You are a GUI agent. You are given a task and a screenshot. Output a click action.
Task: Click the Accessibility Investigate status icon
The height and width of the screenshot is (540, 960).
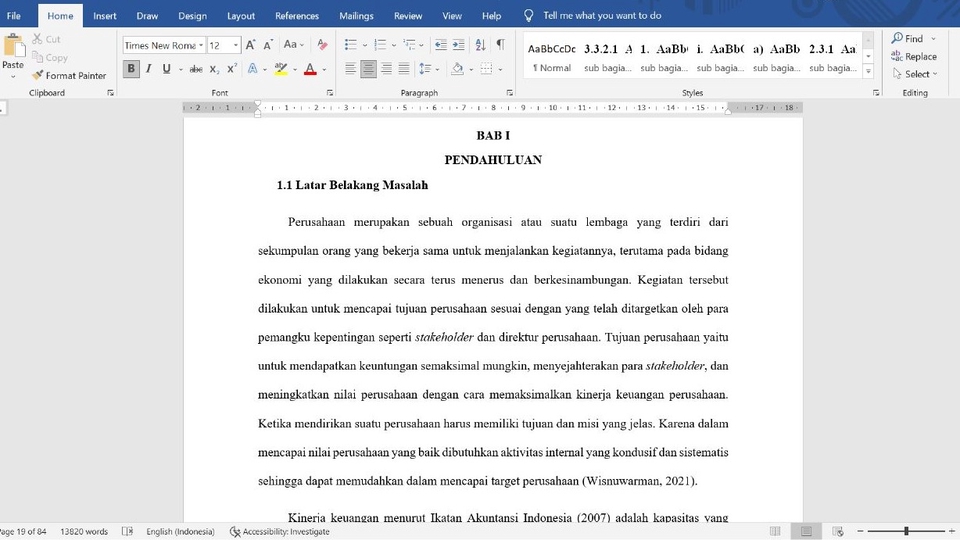pyautogui.click(x=235, y=531)
